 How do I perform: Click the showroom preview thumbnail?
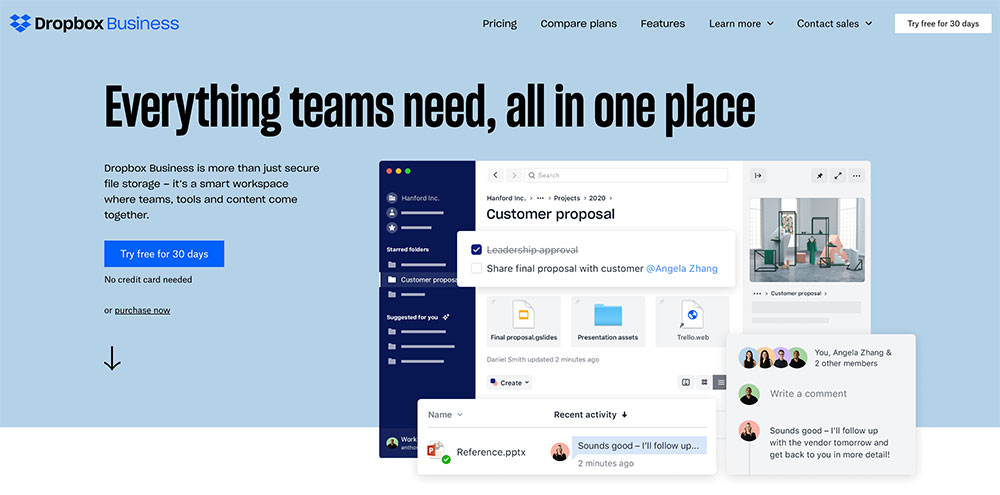click(x=807, y=240)
